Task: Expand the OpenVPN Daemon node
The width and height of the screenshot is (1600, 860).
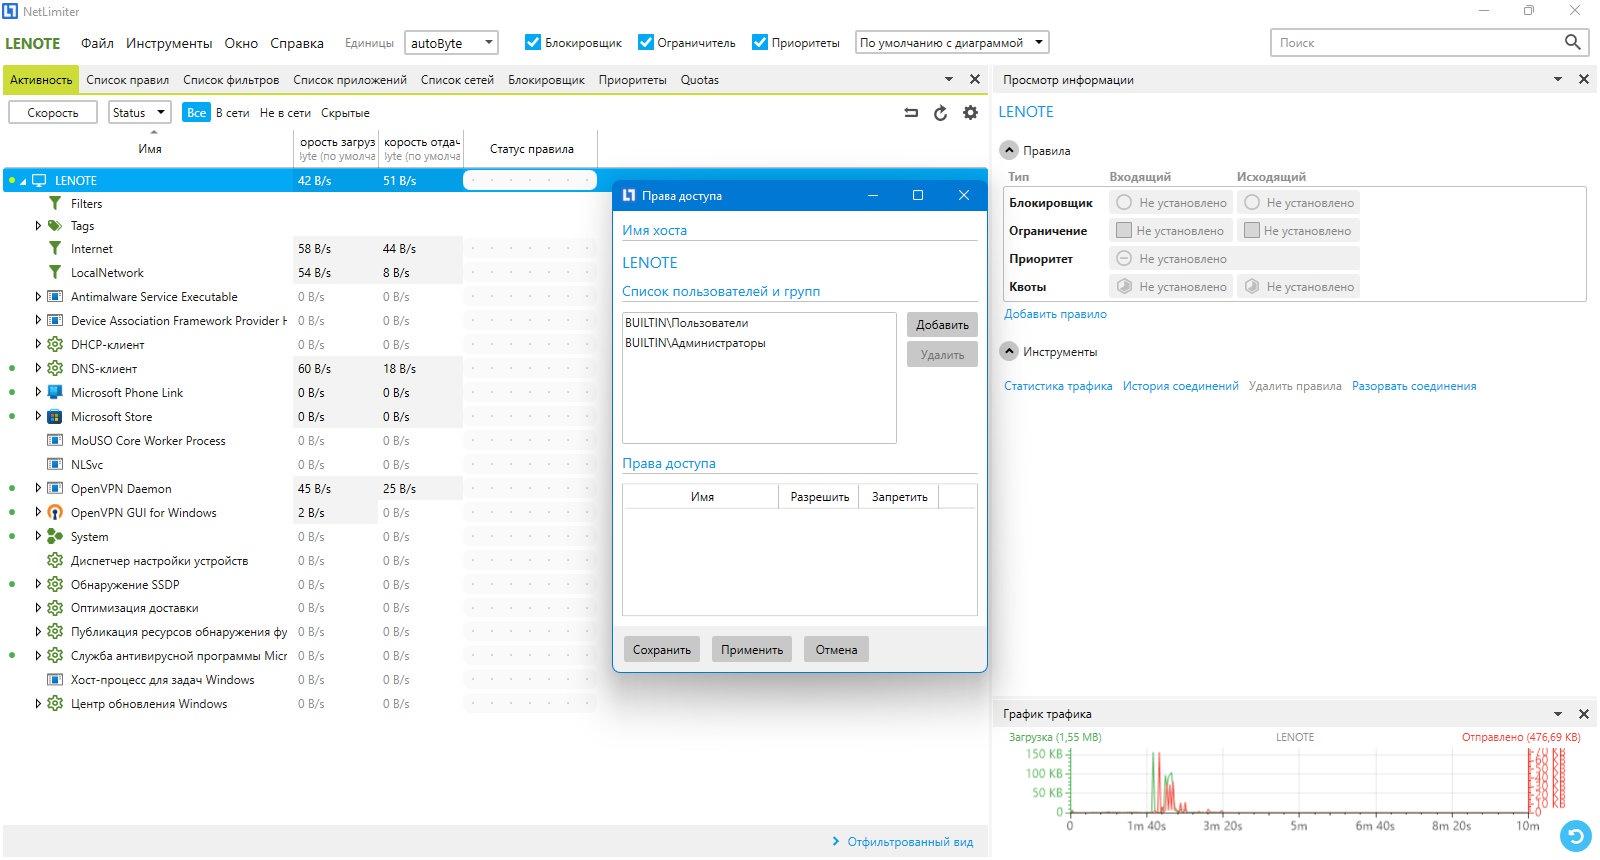Action: 38,488
